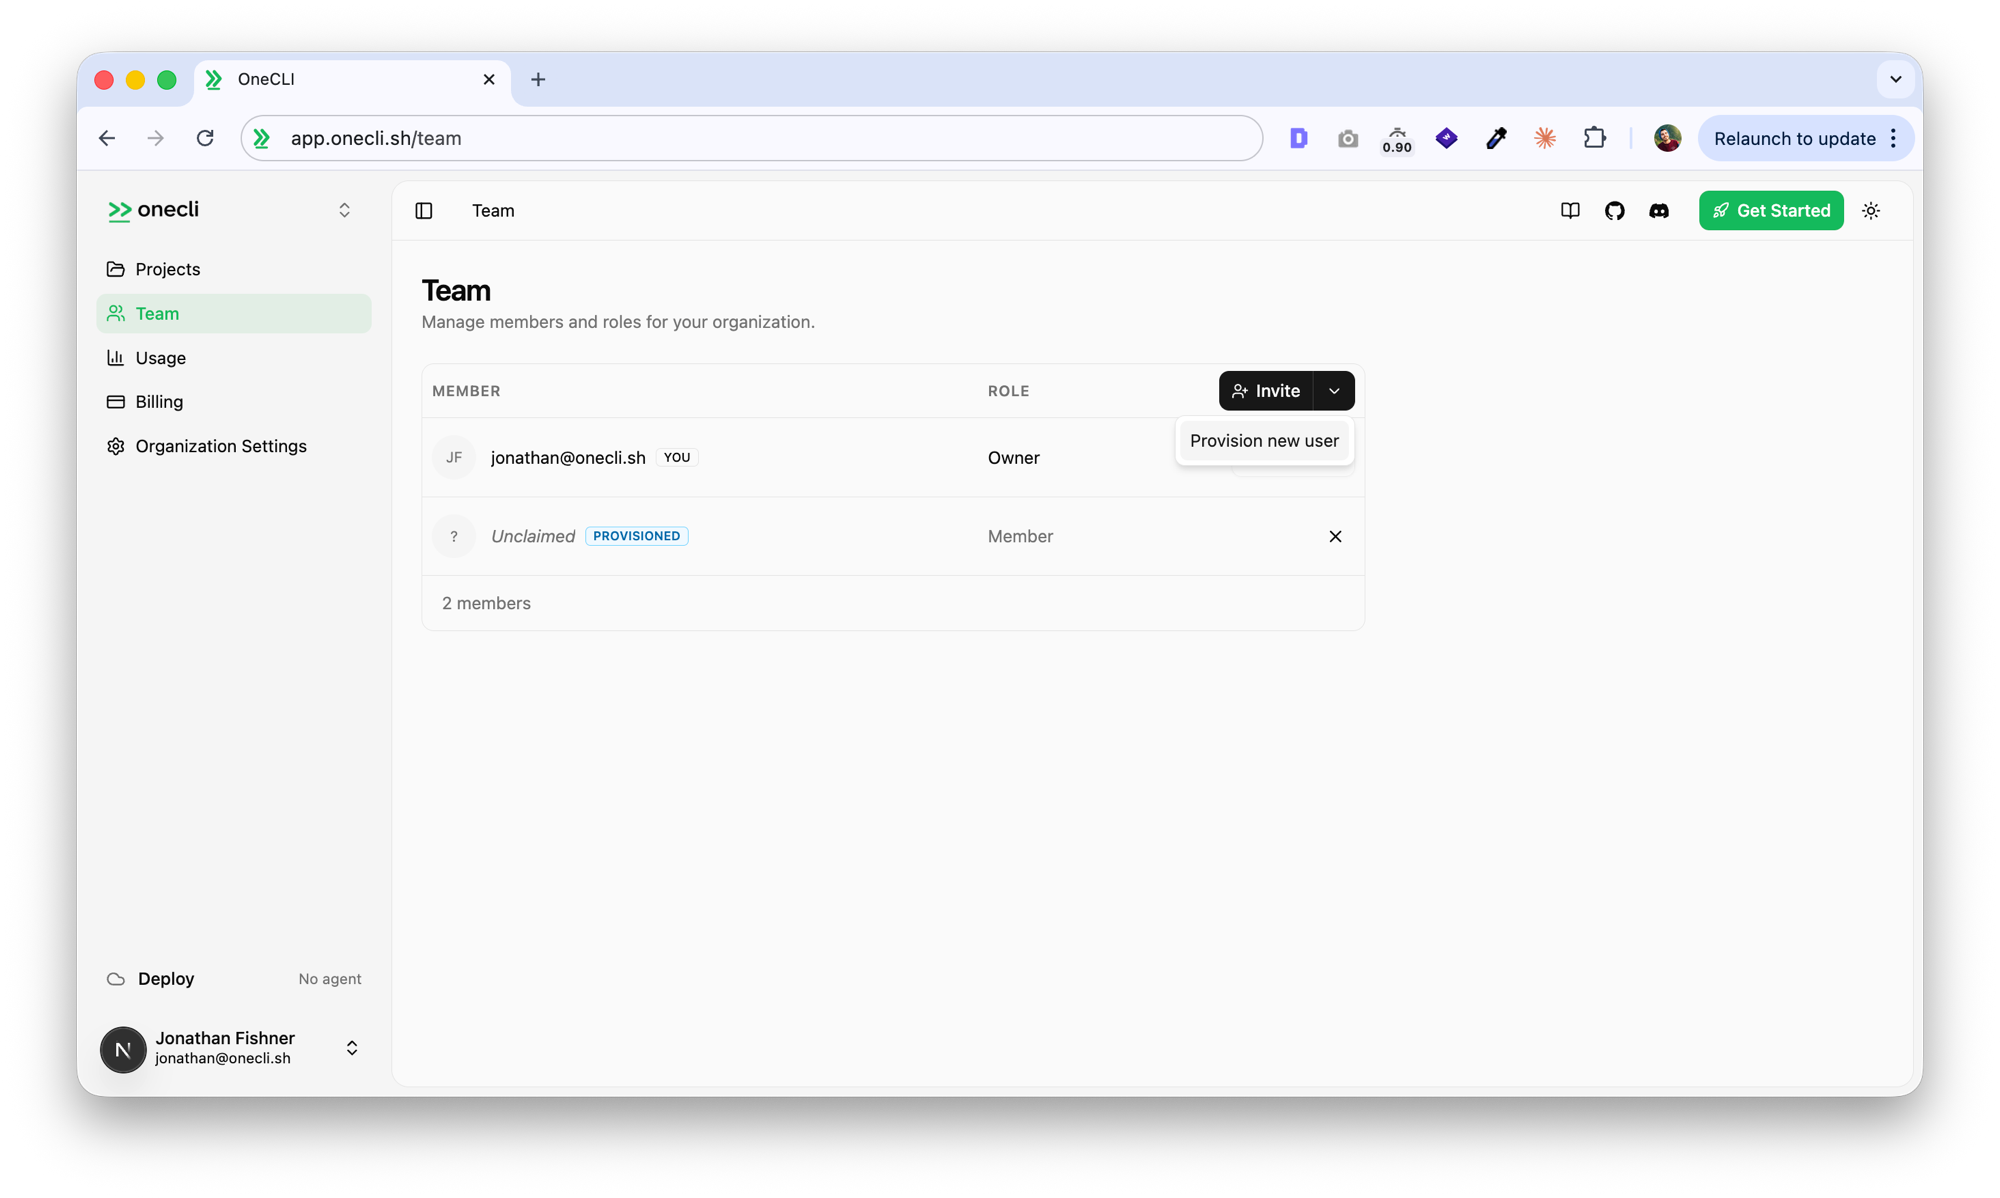The width and height of the screenshot is (2000, 1198).
Task: Click the eyedropper extension icon
Action: pos(1496,138)
